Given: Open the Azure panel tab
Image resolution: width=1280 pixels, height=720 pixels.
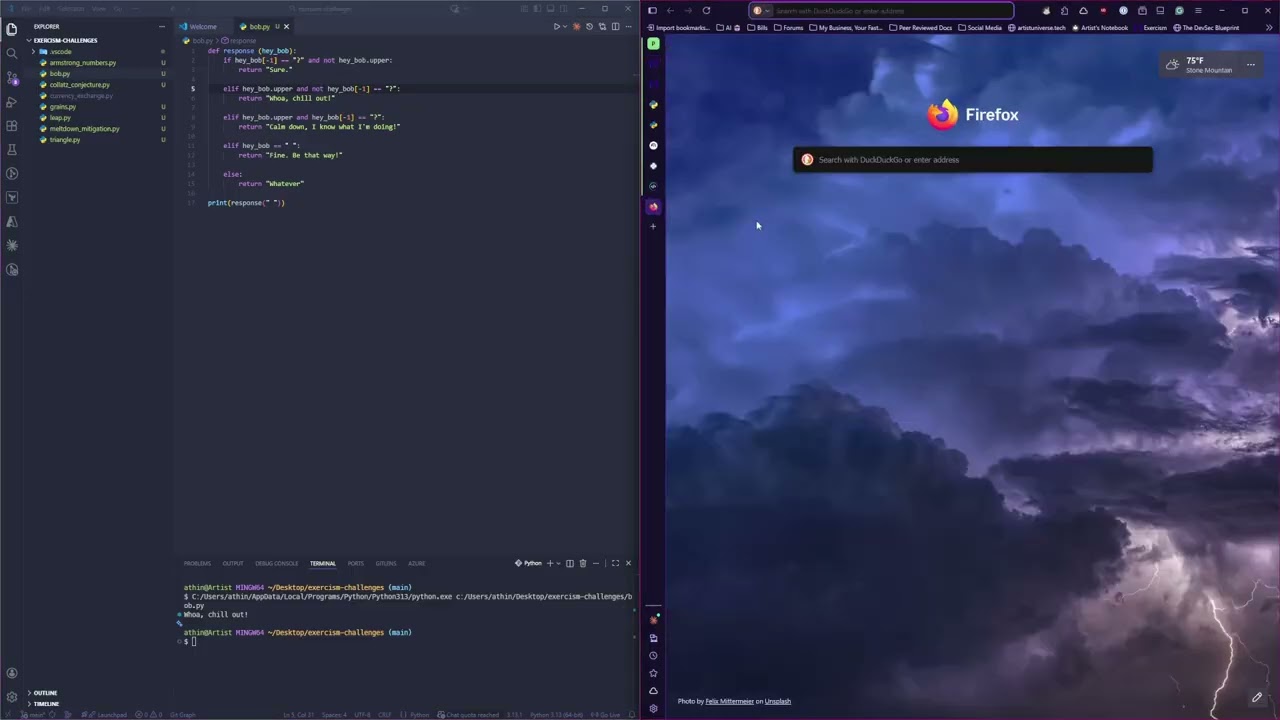Looking at the screenshot, I should pos(416,563).
